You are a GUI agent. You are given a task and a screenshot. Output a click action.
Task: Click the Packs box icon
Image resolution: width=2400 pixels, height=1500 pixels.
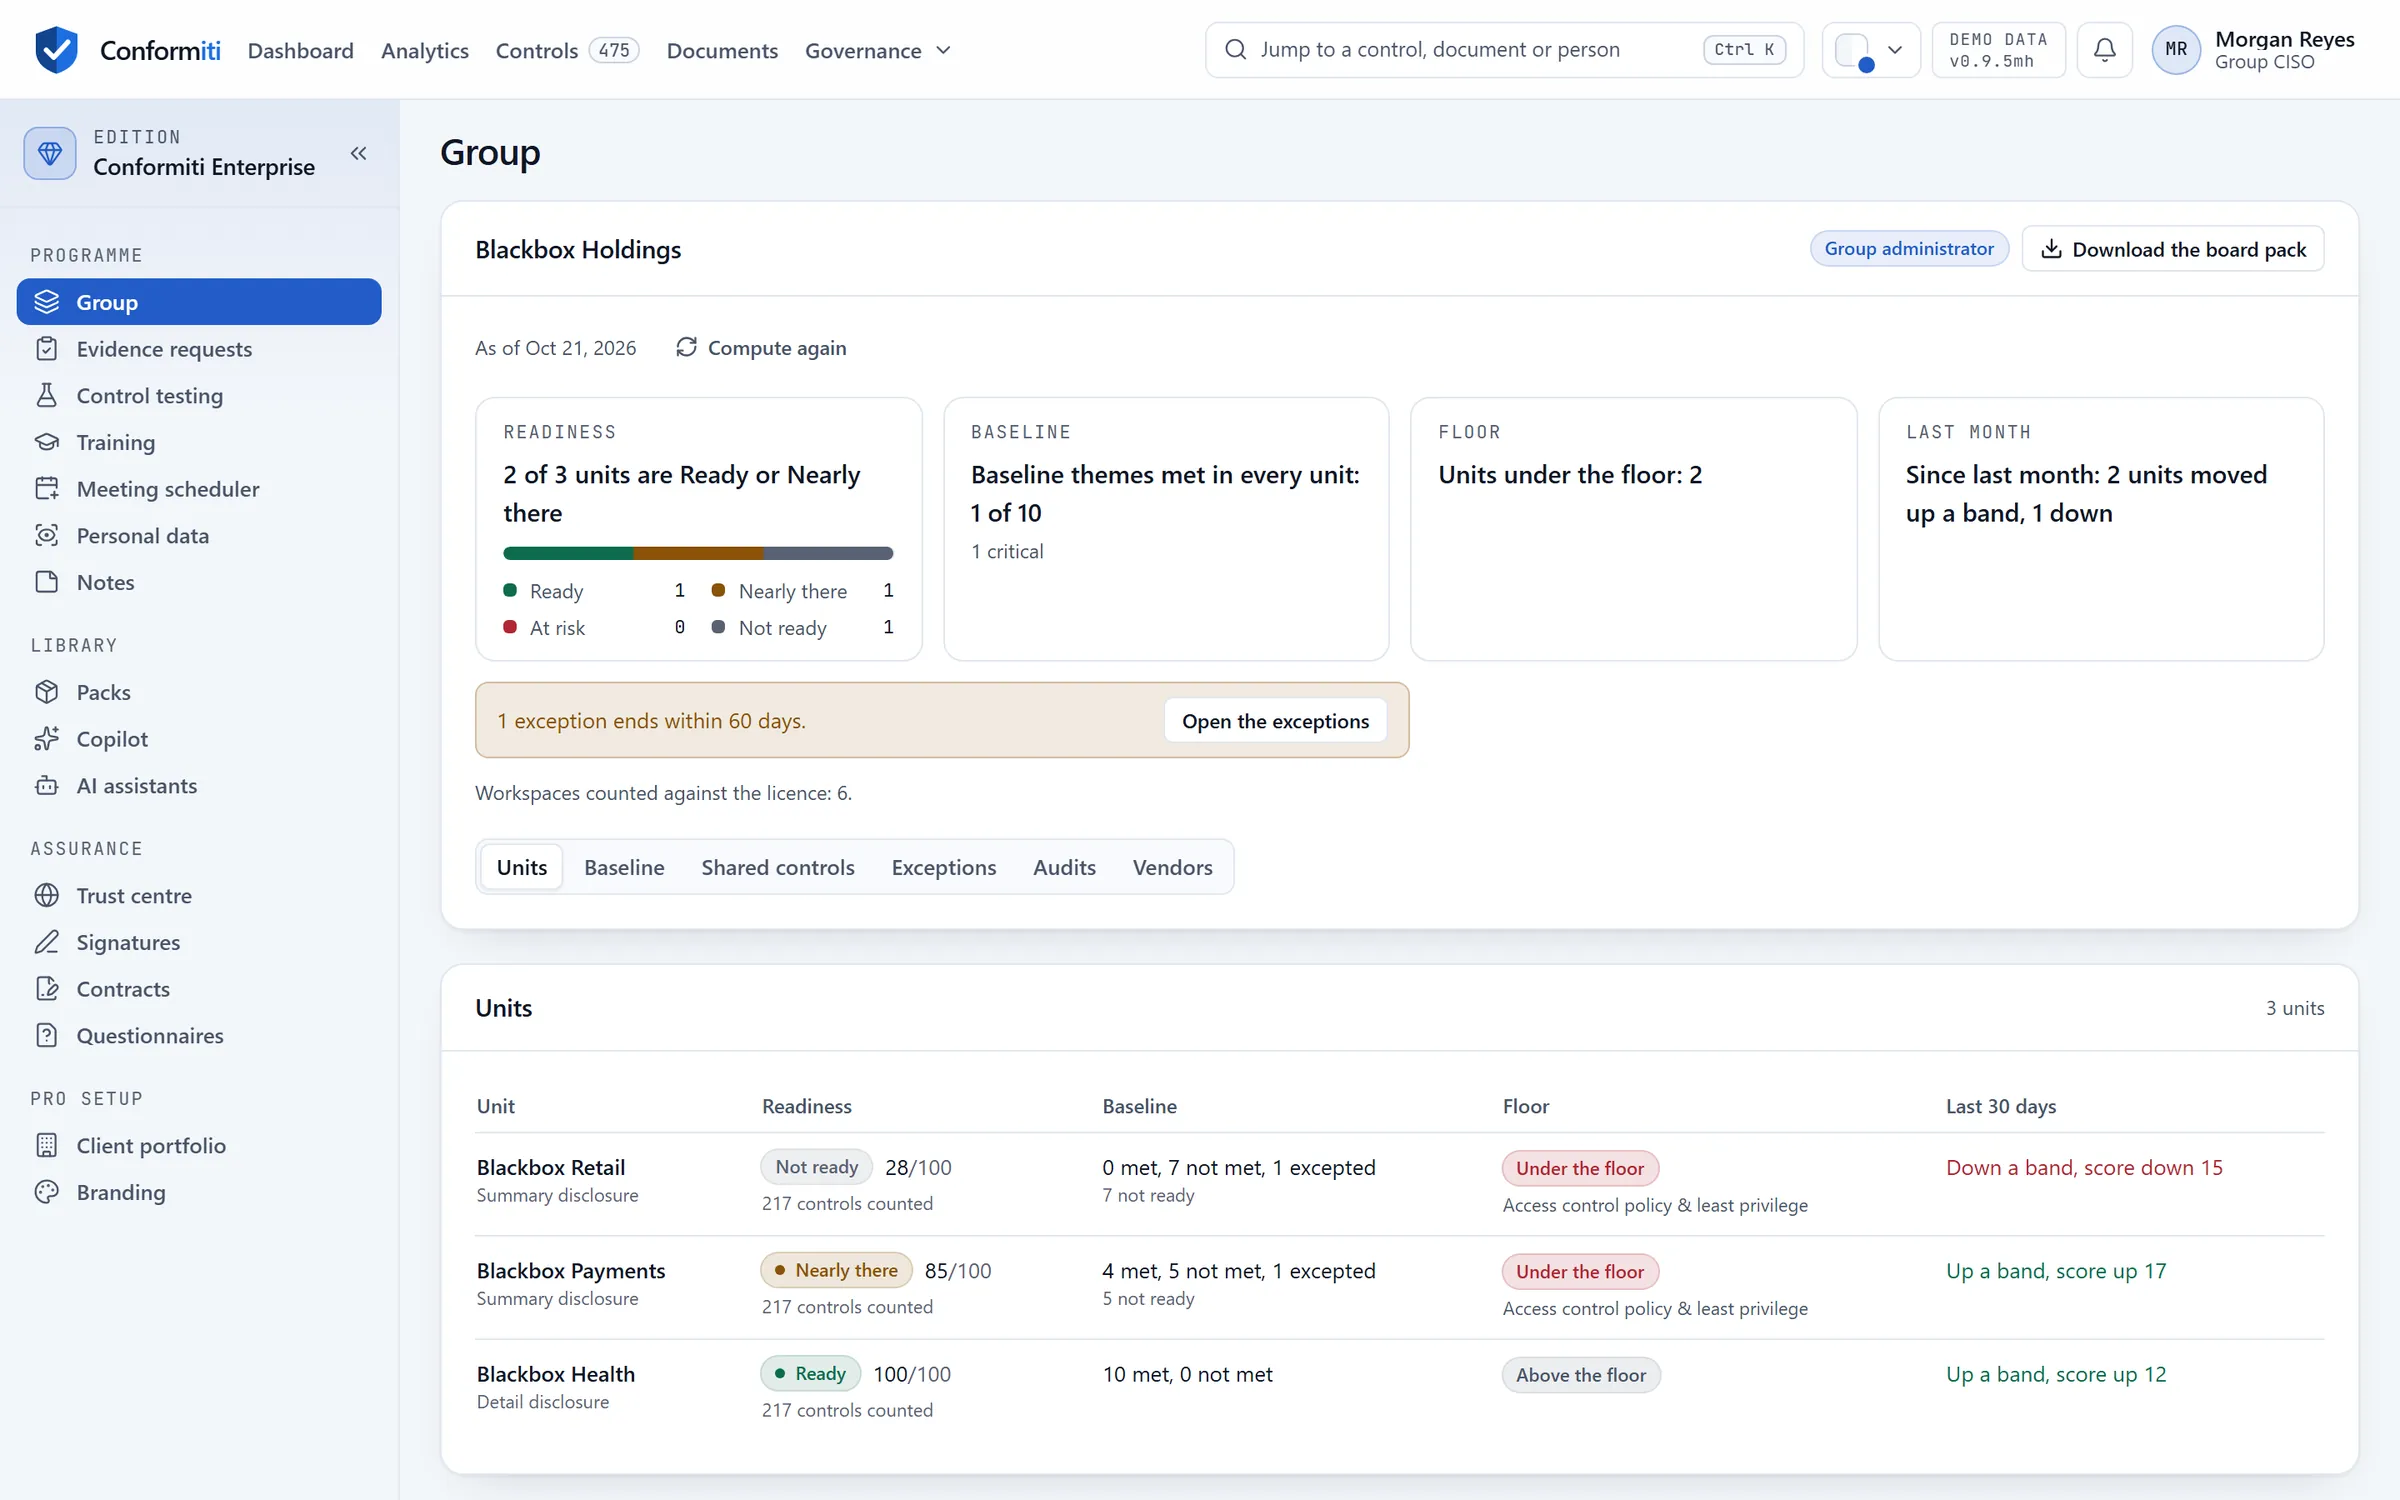click(x=47, y=692)
